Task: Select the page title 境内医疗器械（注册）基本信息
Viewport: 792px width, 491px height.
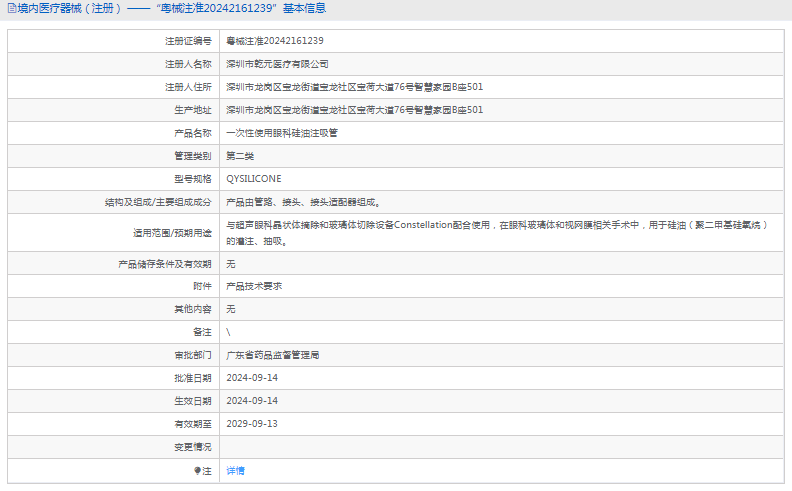Action: point(172,9)
